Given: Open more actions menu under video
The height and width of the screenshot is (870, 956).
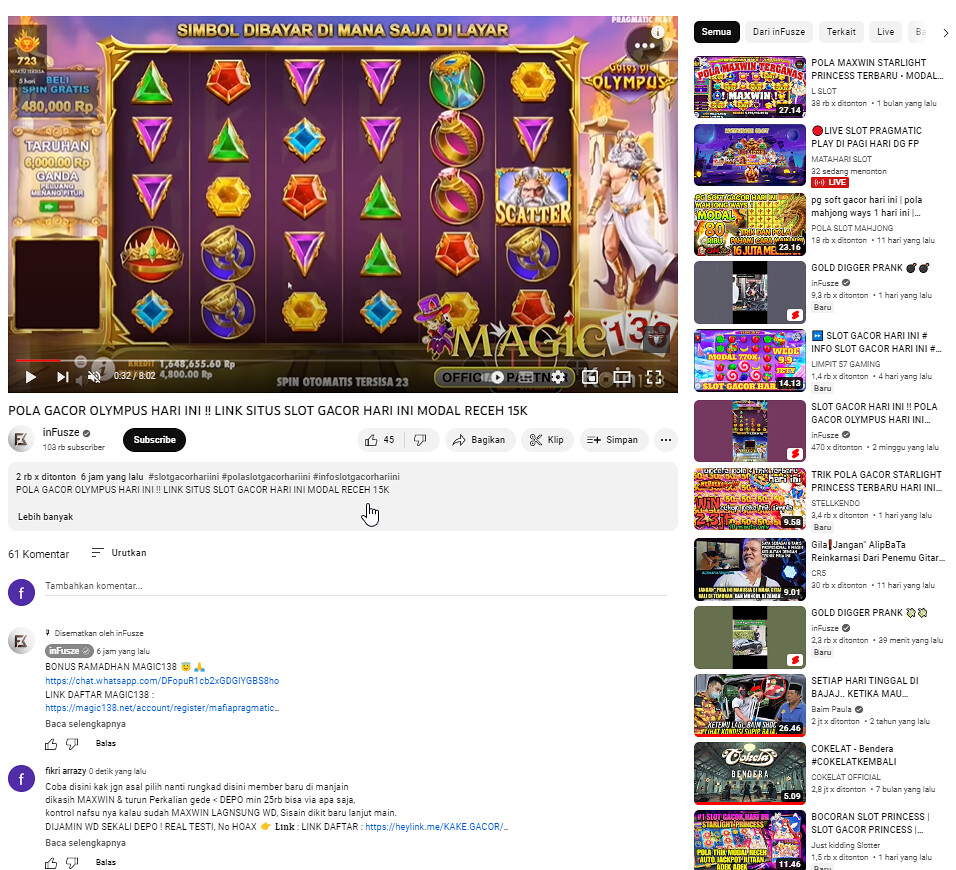Looking at the screenshot, I should 666,440.
